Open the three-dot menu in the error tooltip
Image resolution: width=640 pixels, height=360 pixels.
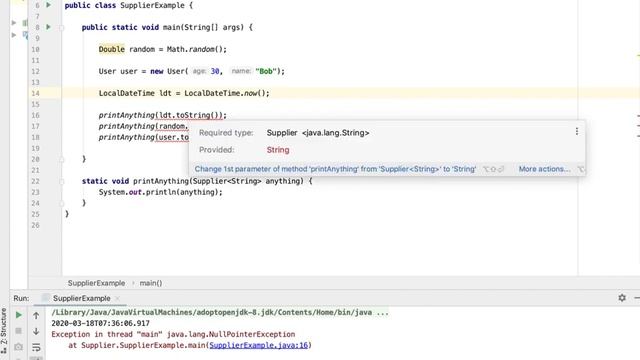click(577, 131)
